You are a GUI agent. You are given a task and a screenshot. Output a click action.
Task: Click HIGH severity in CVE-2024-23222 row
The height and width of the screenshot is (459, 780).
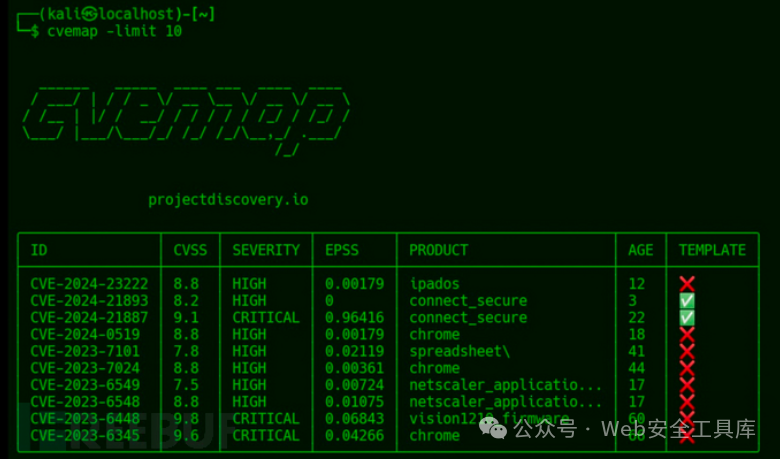click(249, 284)
